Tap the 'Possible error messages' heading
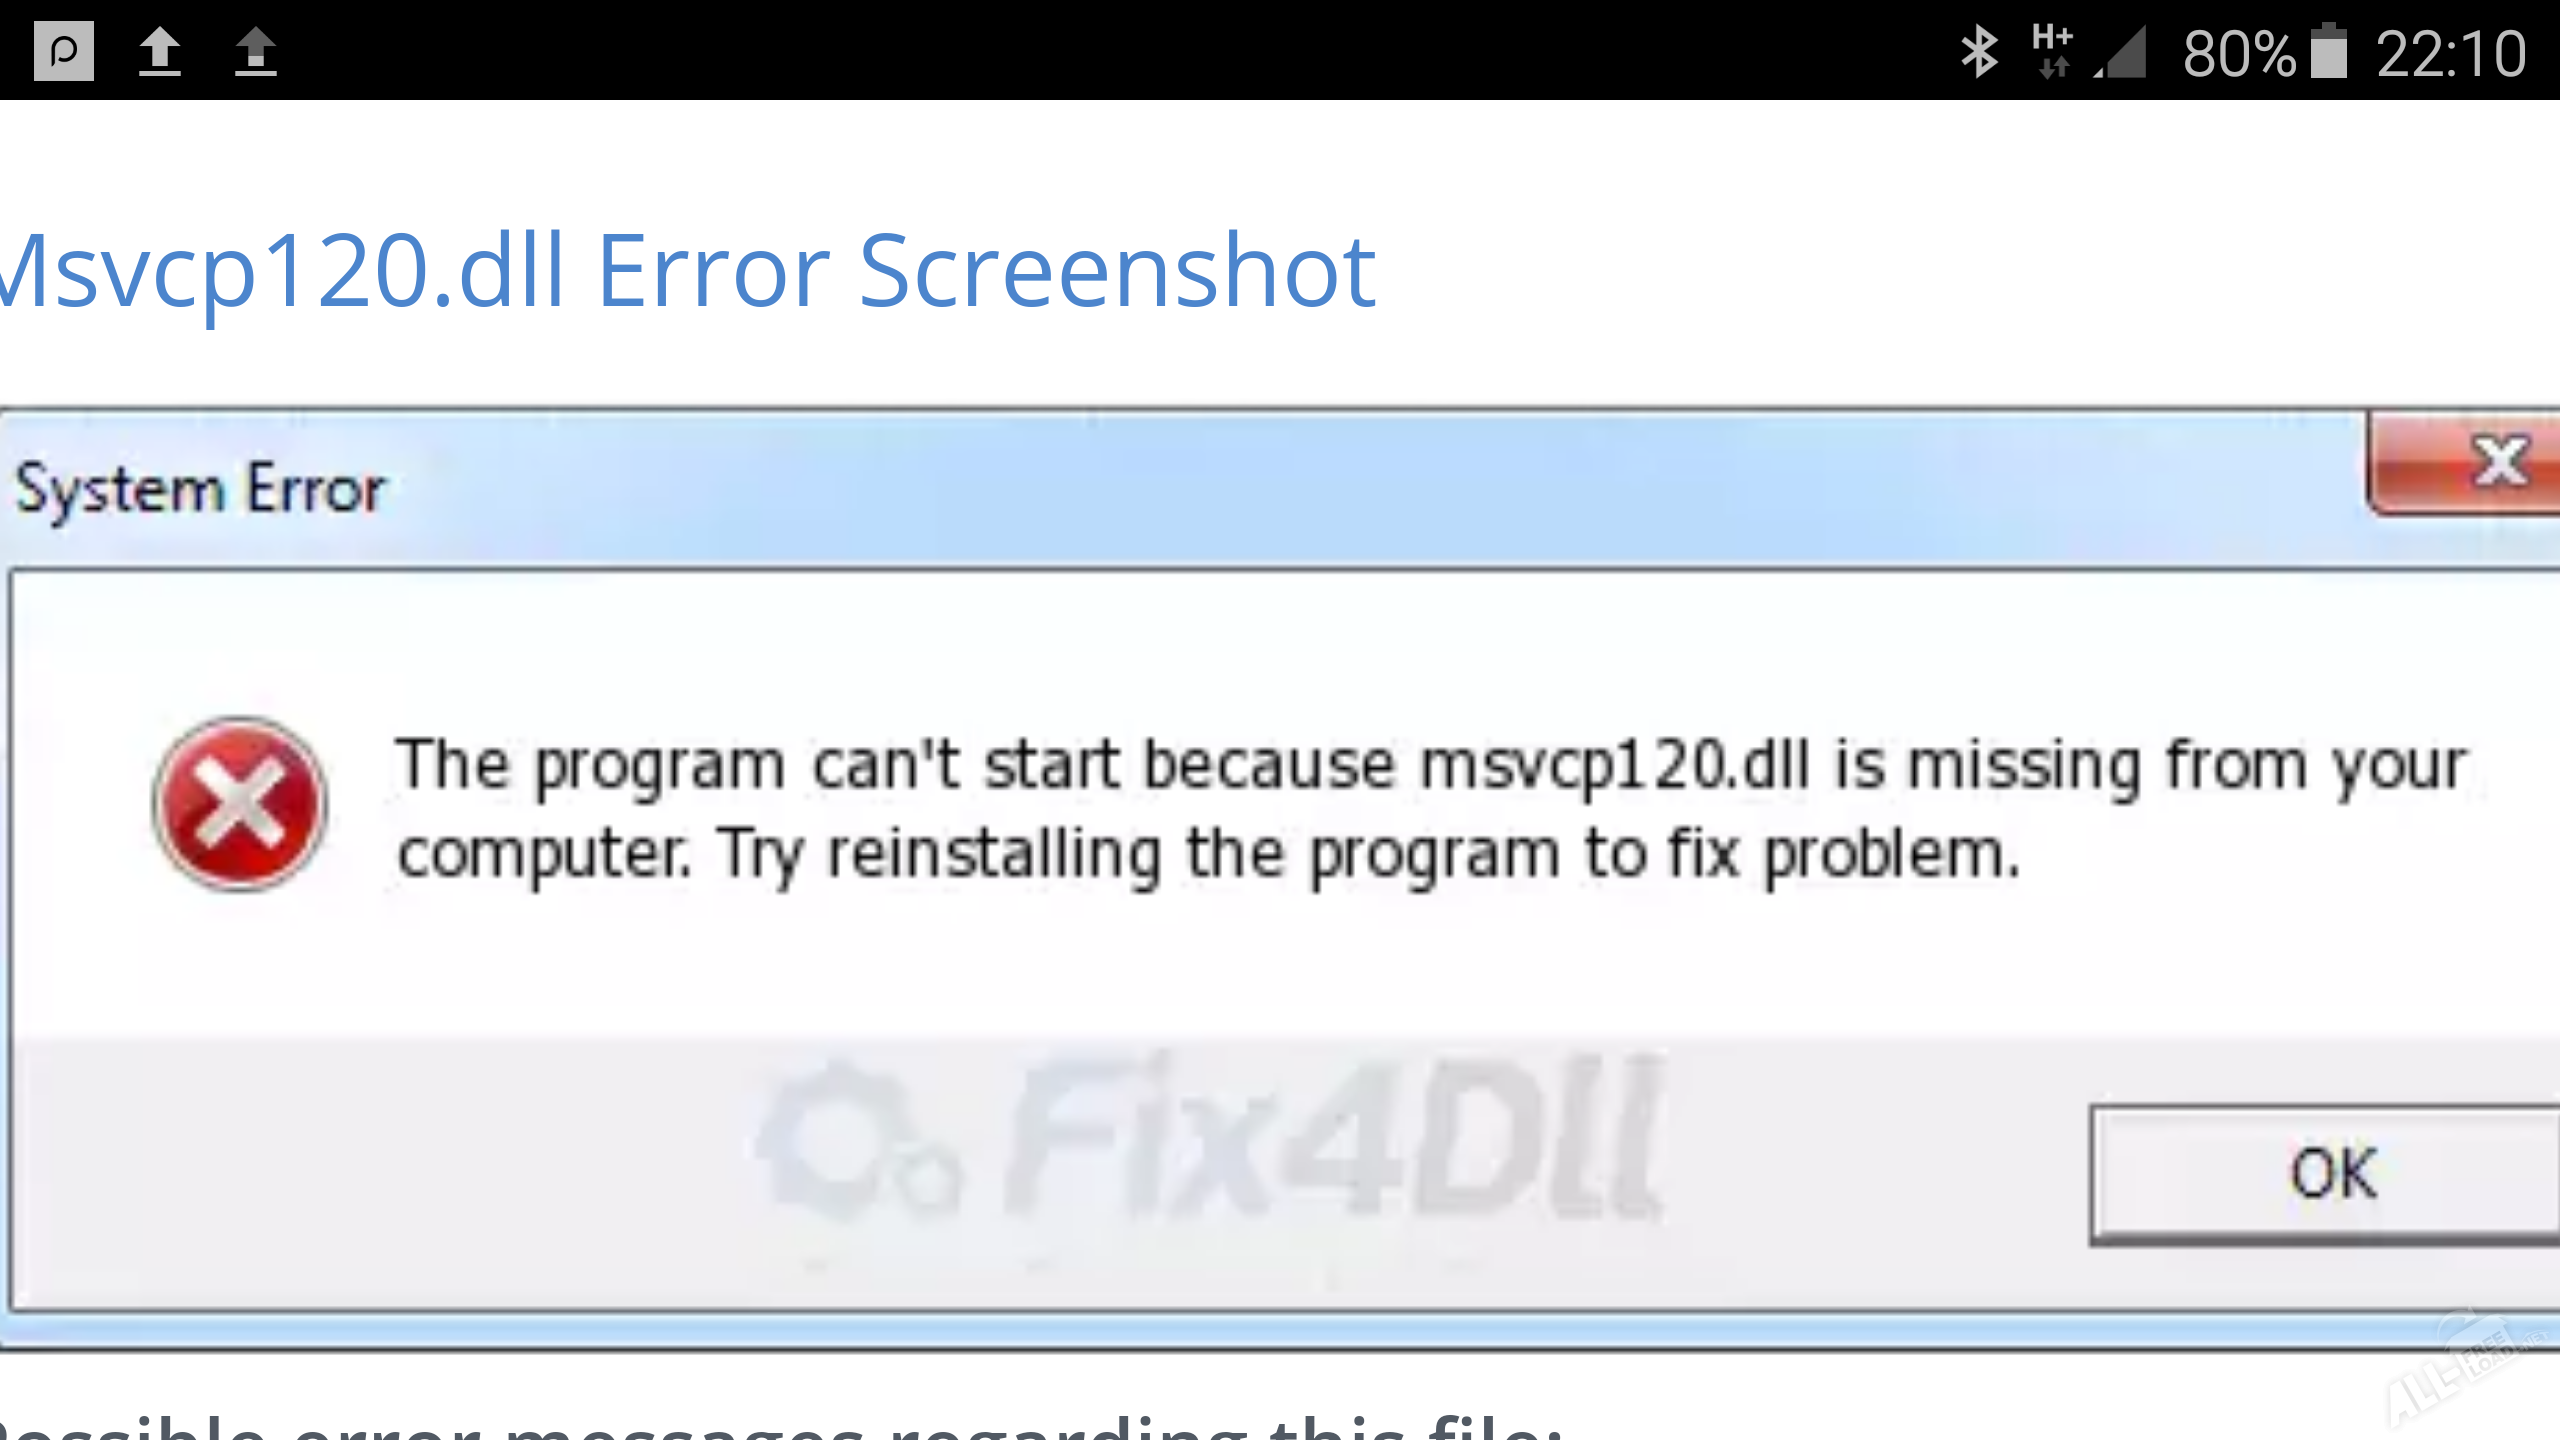The width and height of the screenshot is (2560, 1440). pyautogui.click(x=781, y=1425)
